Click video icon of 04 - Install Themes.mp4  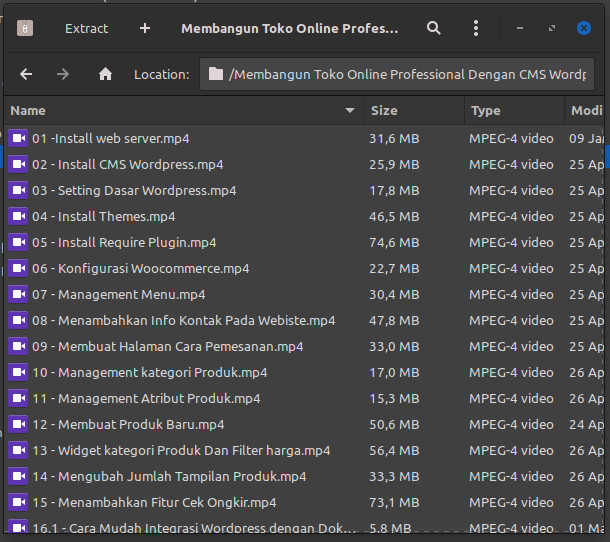[x=18, y=216]
